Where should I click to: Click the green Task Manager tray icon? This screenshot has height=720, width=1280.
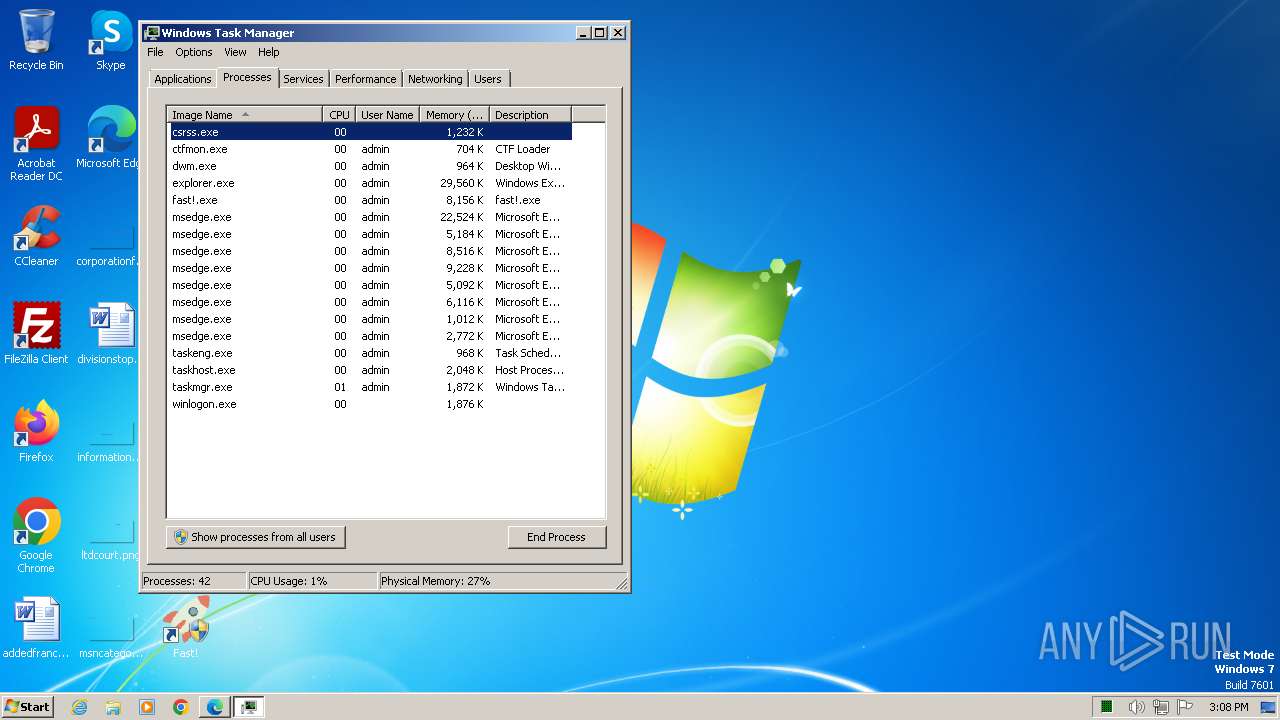(1107, 707)
